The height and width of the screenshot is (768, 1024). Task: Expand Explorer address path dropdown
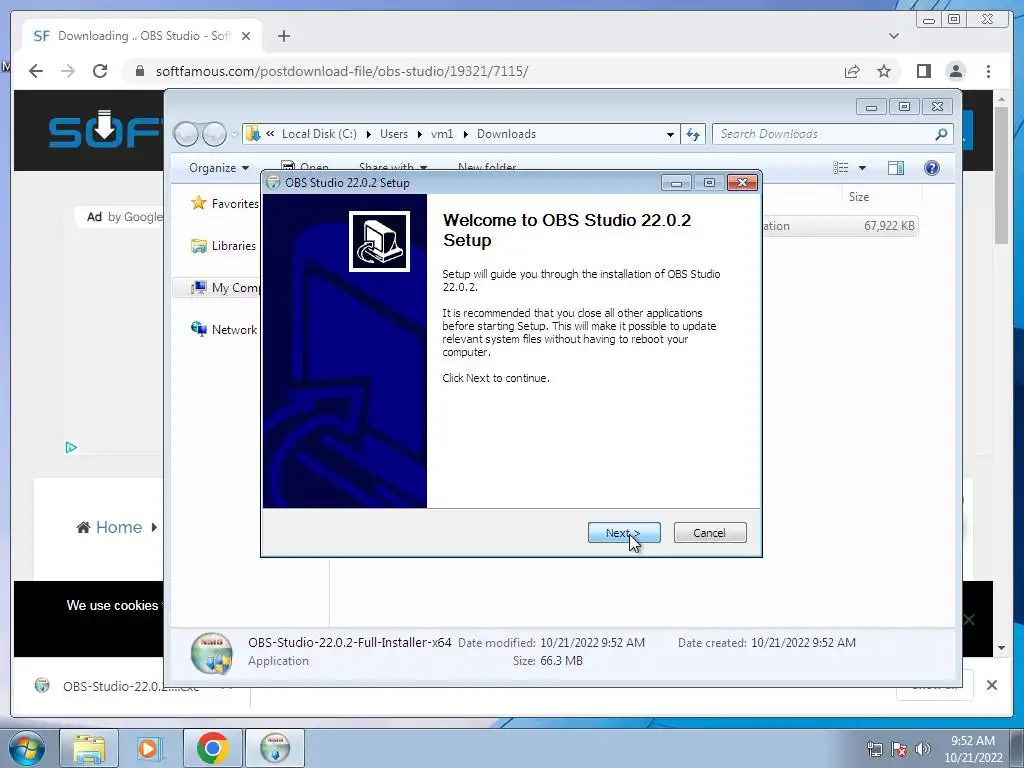(670, 134)
